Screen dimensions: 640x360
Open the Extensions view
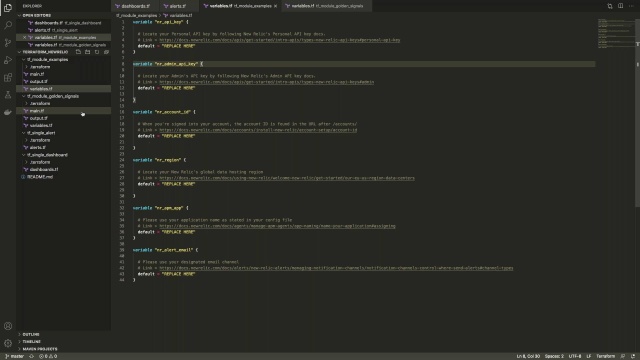coord(8,78)
